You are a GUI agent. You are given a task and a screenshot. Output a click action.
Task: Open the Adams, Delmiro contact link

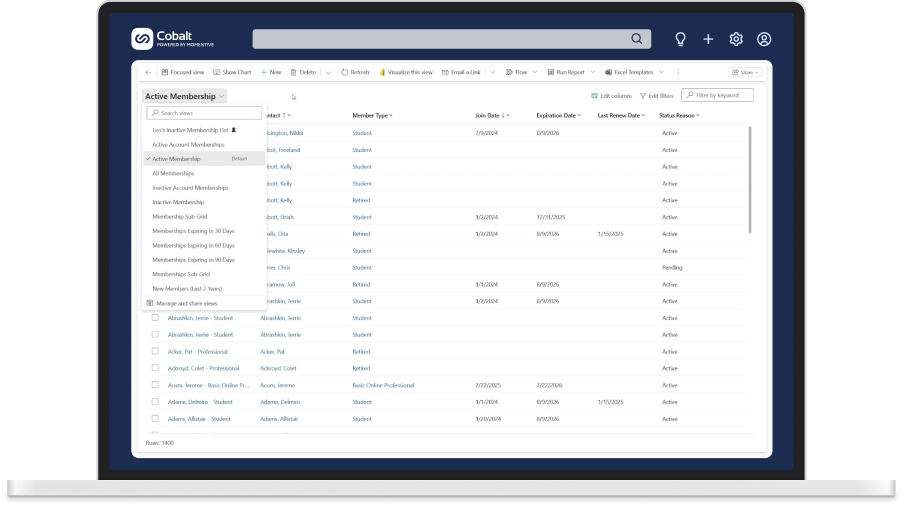click(x=281, y=402)
